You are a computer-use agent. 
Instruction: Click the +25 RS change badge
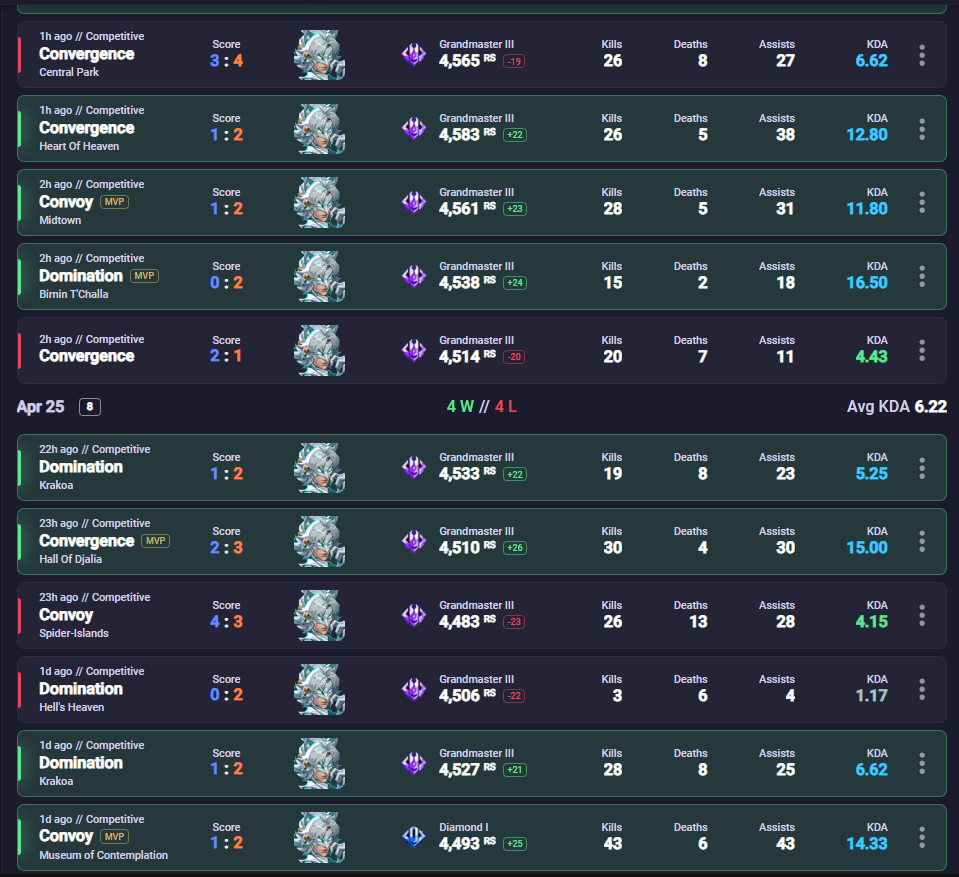tap(515, 844)
